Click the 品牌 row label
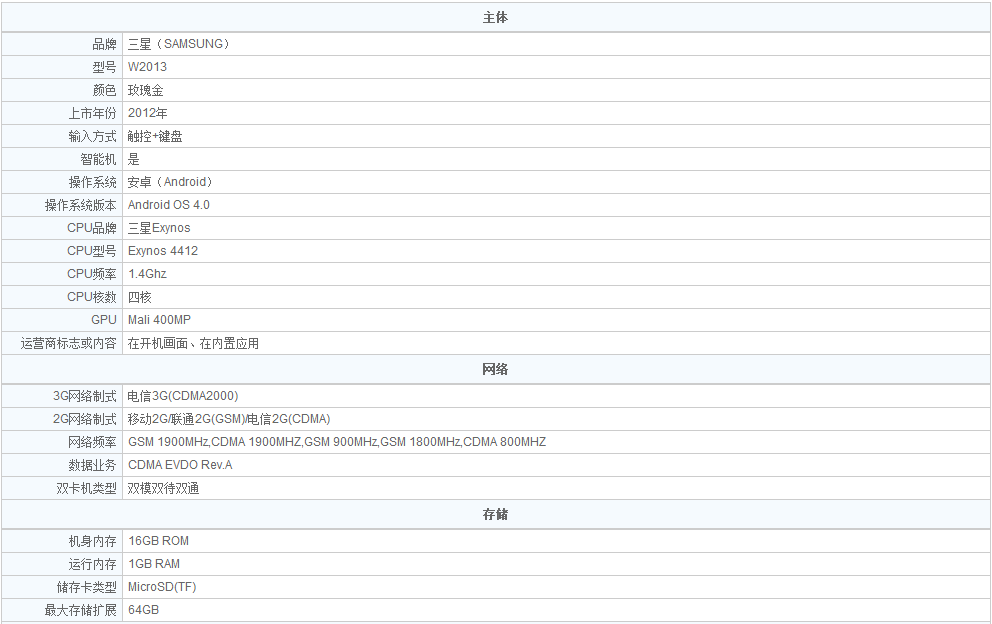 pyautogui.click(x=104, y=44)
